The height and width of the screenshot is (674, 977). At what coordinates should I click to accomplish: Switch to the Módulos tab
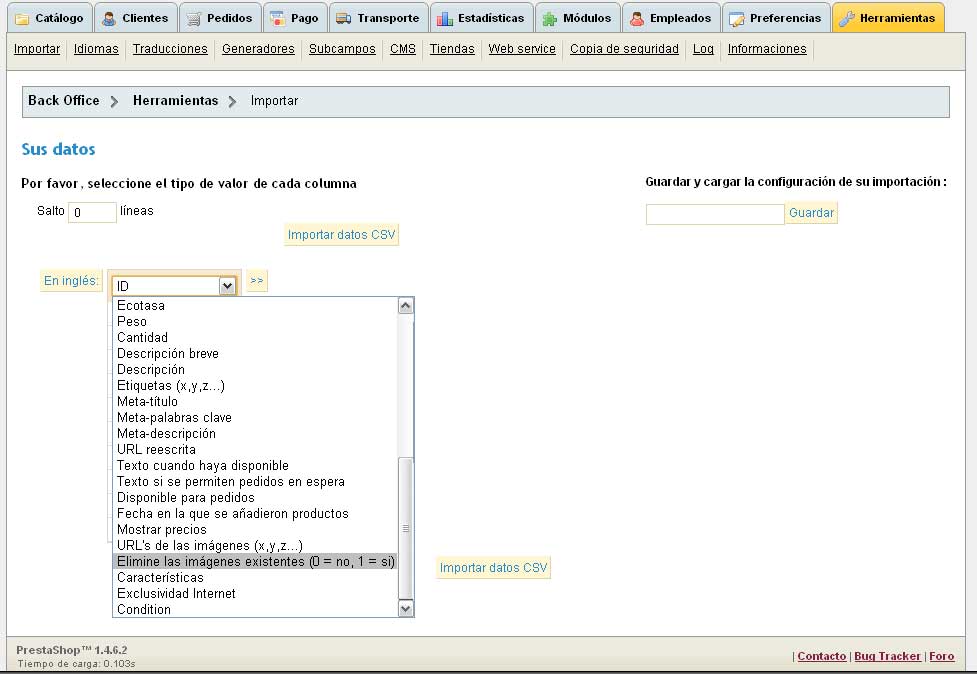pos(578,18)
